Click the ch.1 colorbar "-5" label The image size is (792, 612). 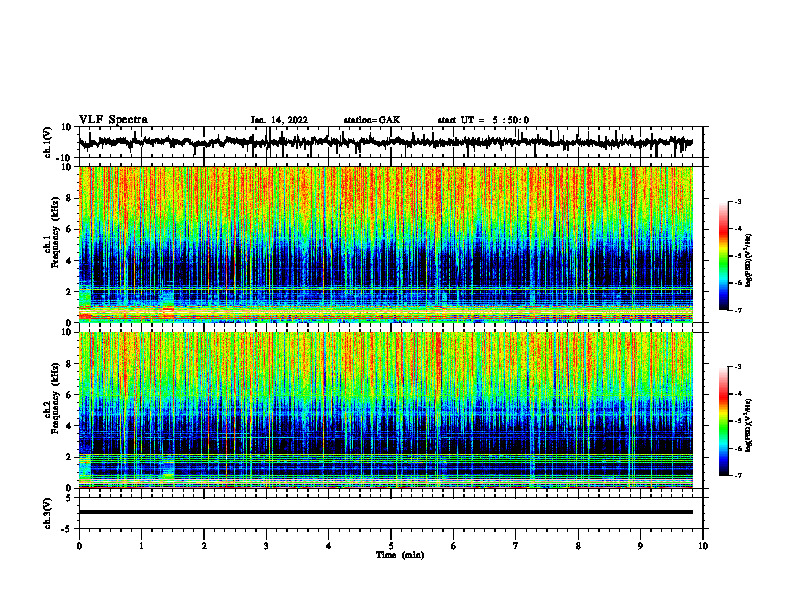point(738,256)
